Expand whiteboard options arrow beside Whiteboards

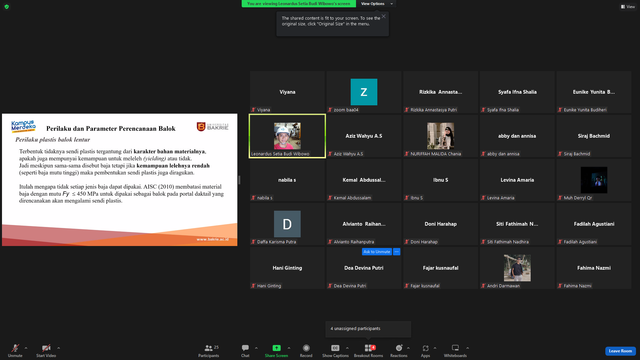click(x=467, y=348)
